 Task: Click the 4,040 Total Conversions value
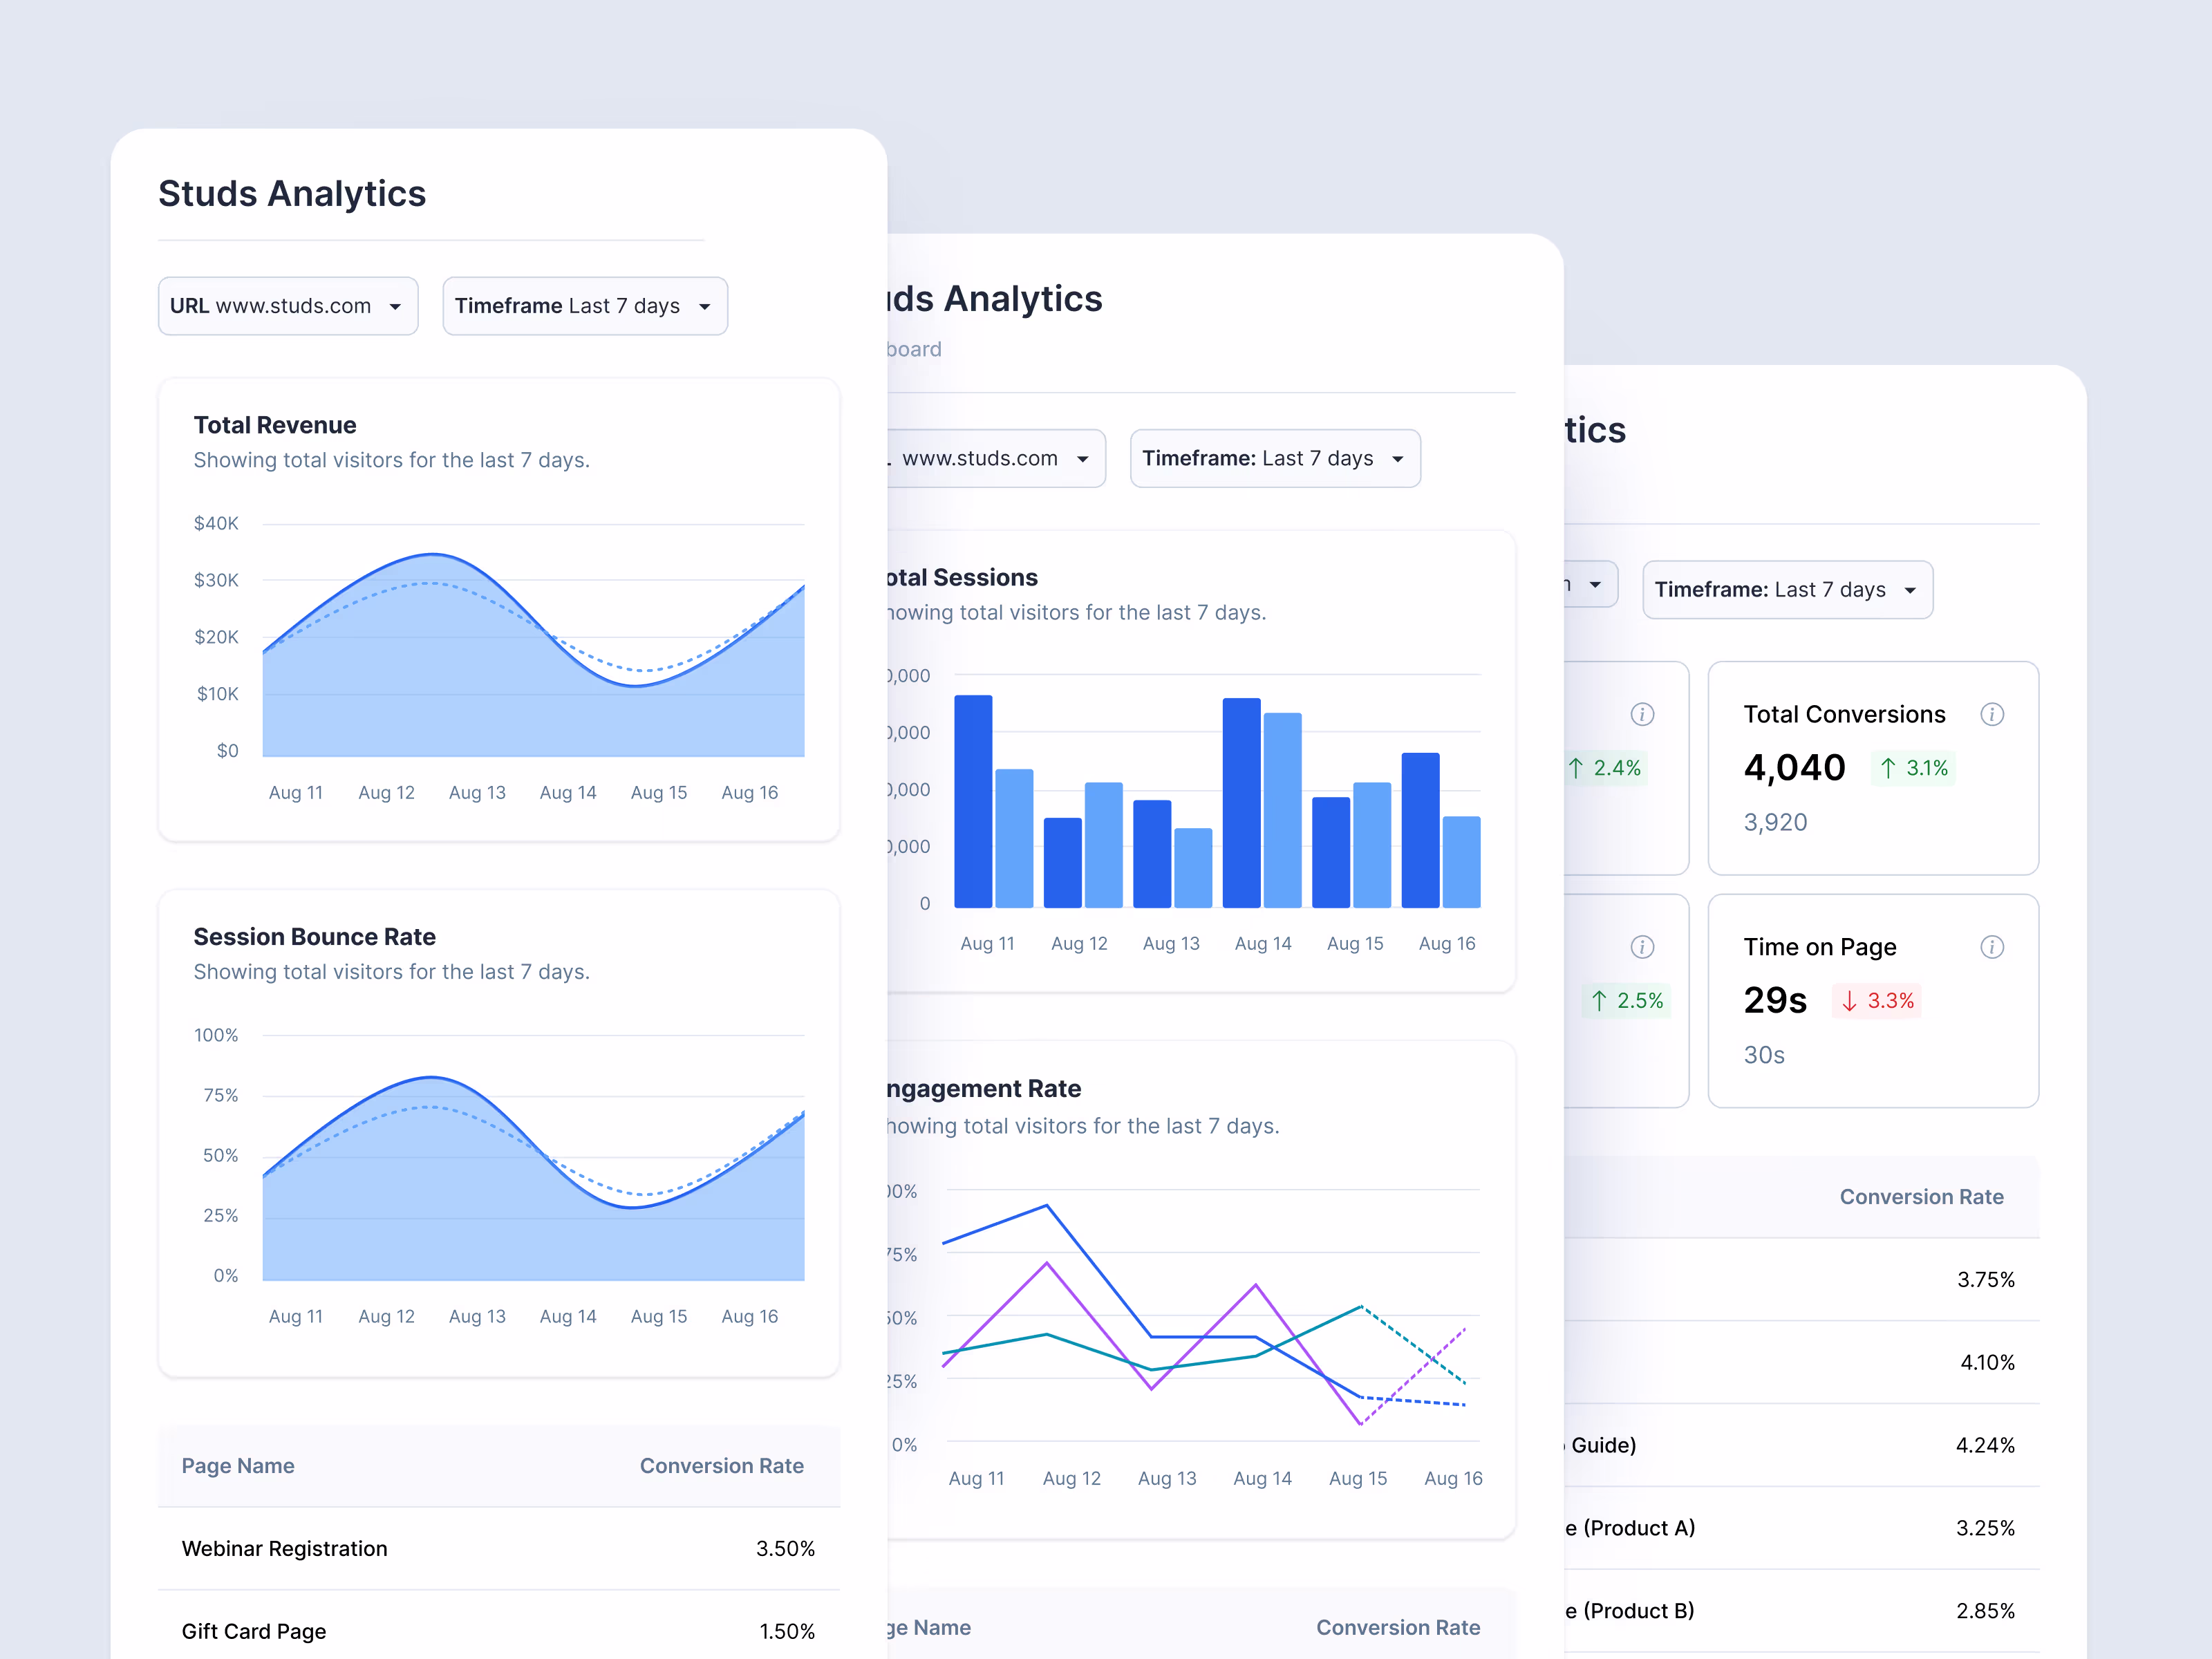tap(1794, 768)
